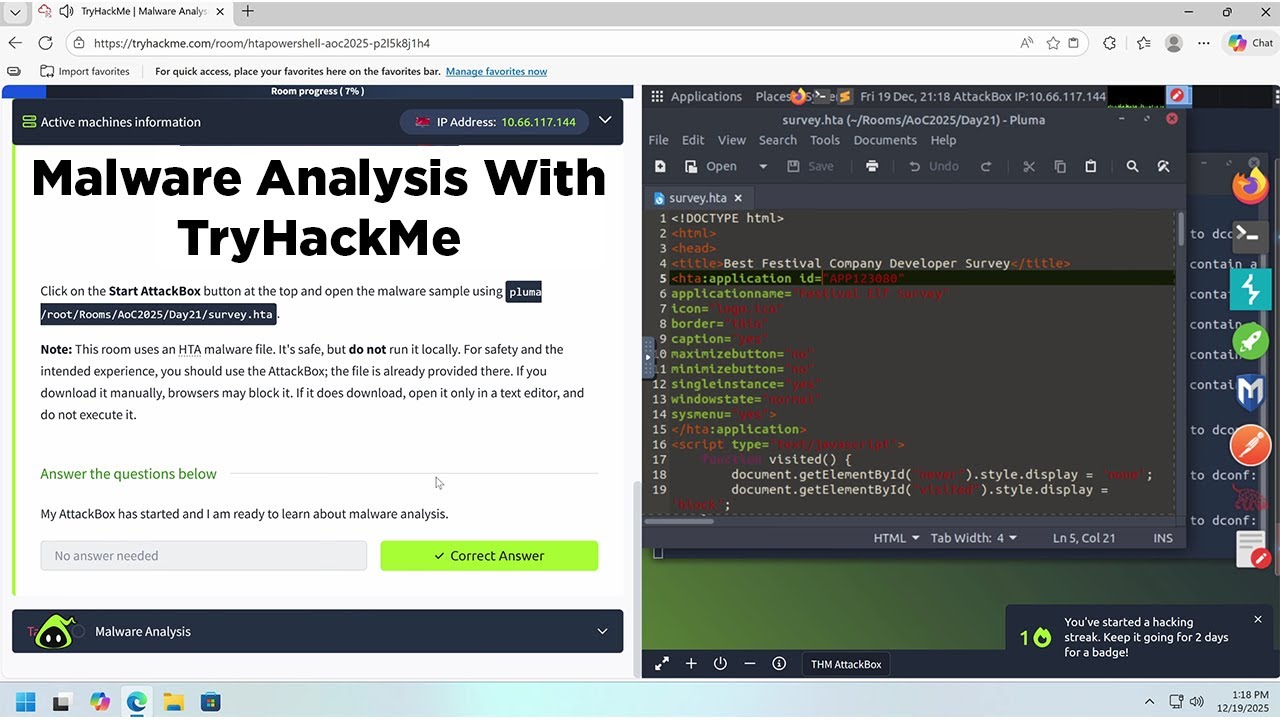Open File Explorer from the taskbar
This screenshot has width=1280, height=720.
[173, 702]
